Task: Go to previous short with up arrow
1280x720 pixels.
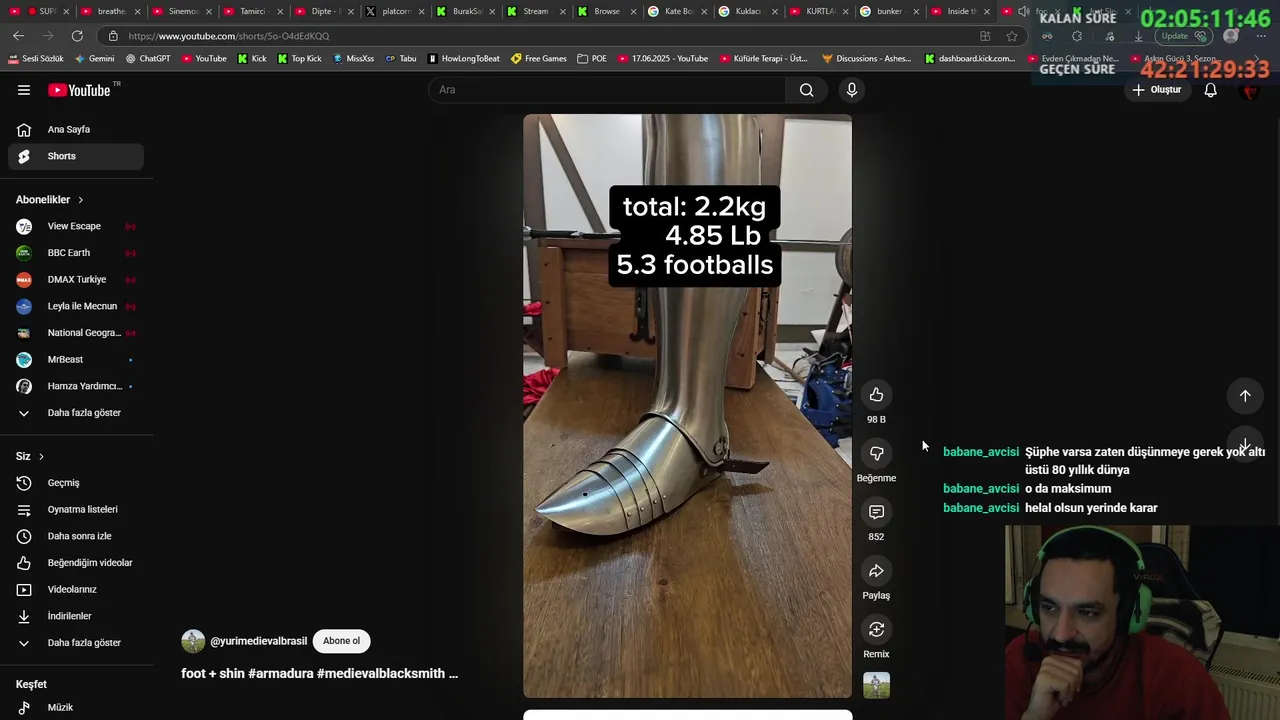Action: point(1245,396)
